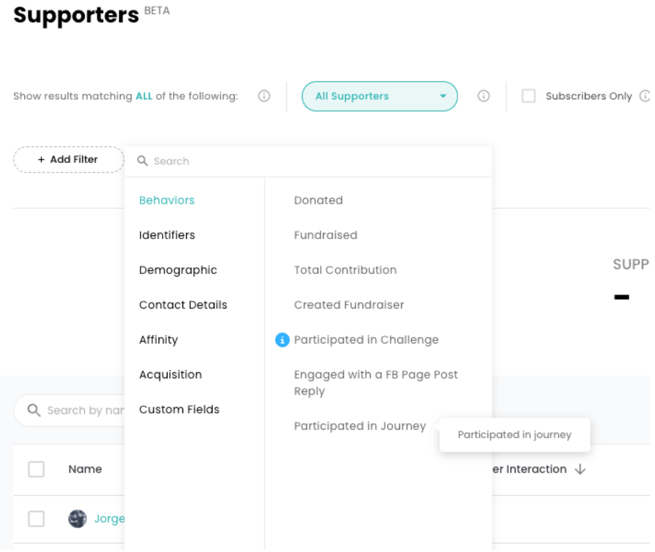The image size is (655, 552).
Task: Click the info icon beside Participated in Challenge
Action: pos(282,340)
